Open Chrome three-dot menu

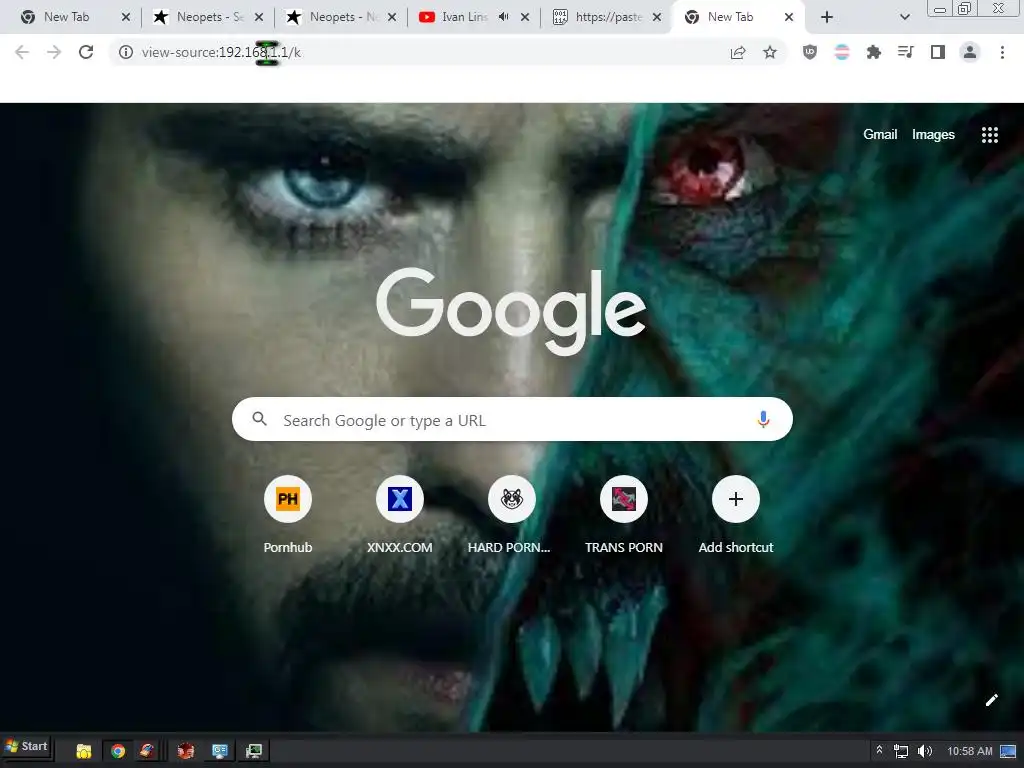1002,52
